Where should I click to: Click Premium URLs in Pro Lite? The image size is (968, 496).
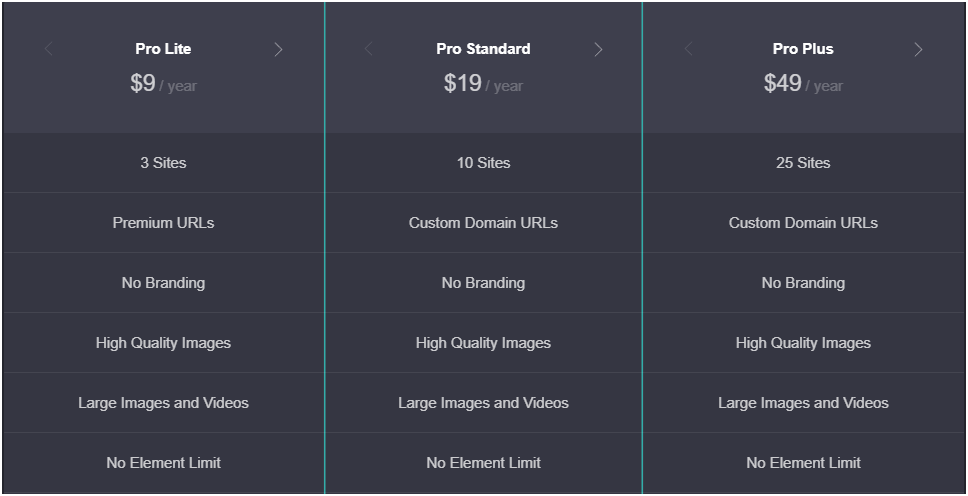(x=163, y=223)
